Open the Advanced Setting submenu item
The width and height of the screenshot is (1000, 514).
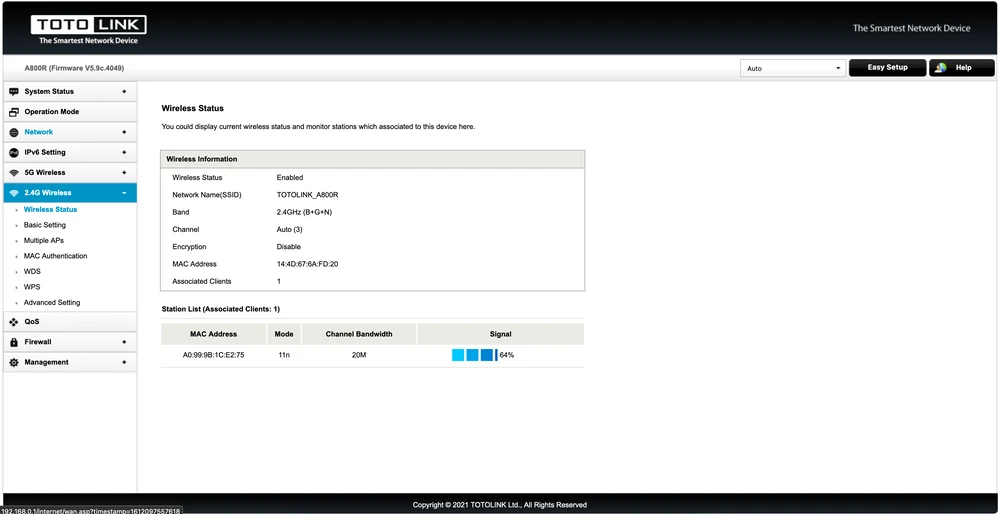click(x=52, y=302)
